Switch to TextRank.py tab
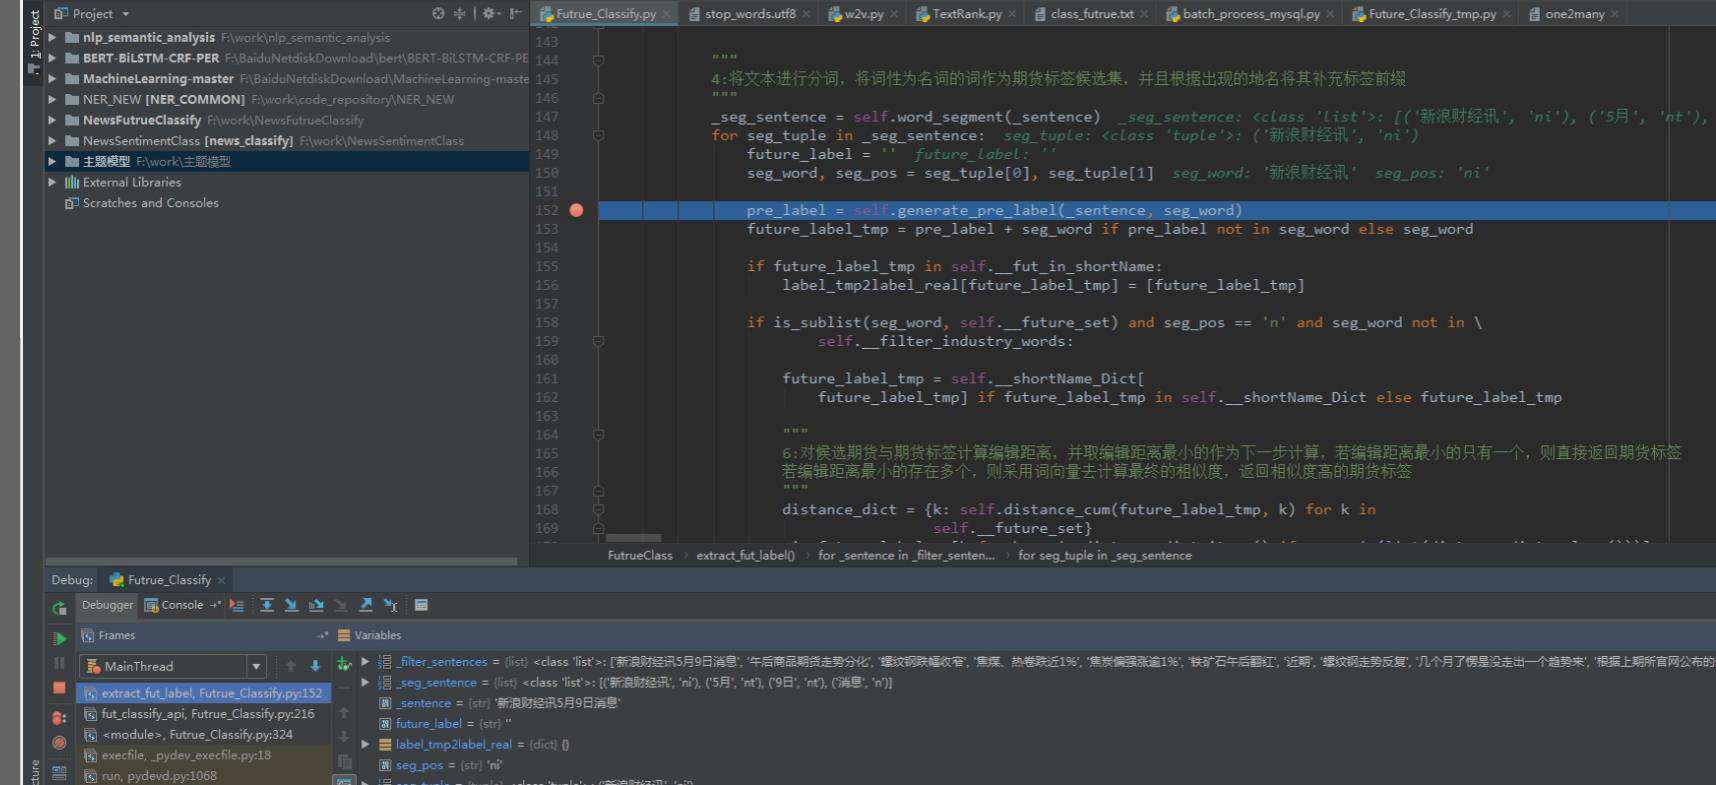 (x=966, y=14)
